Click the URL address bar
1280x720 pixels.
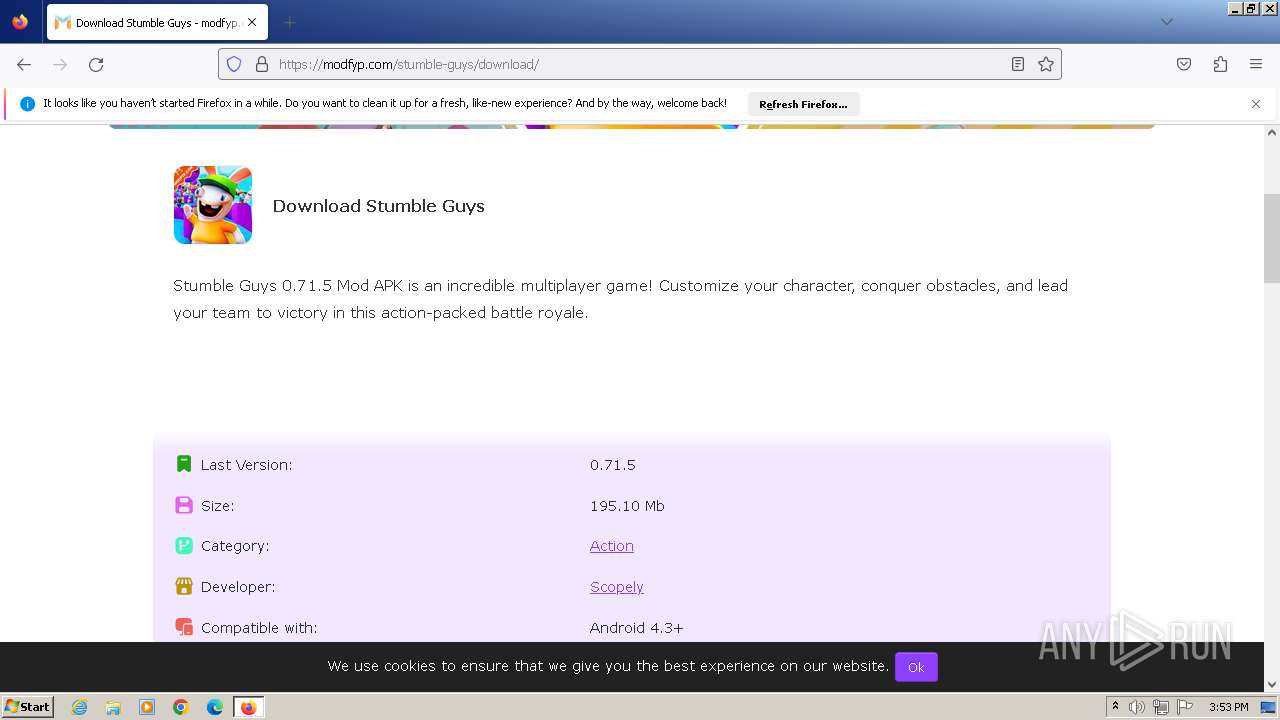640,64
